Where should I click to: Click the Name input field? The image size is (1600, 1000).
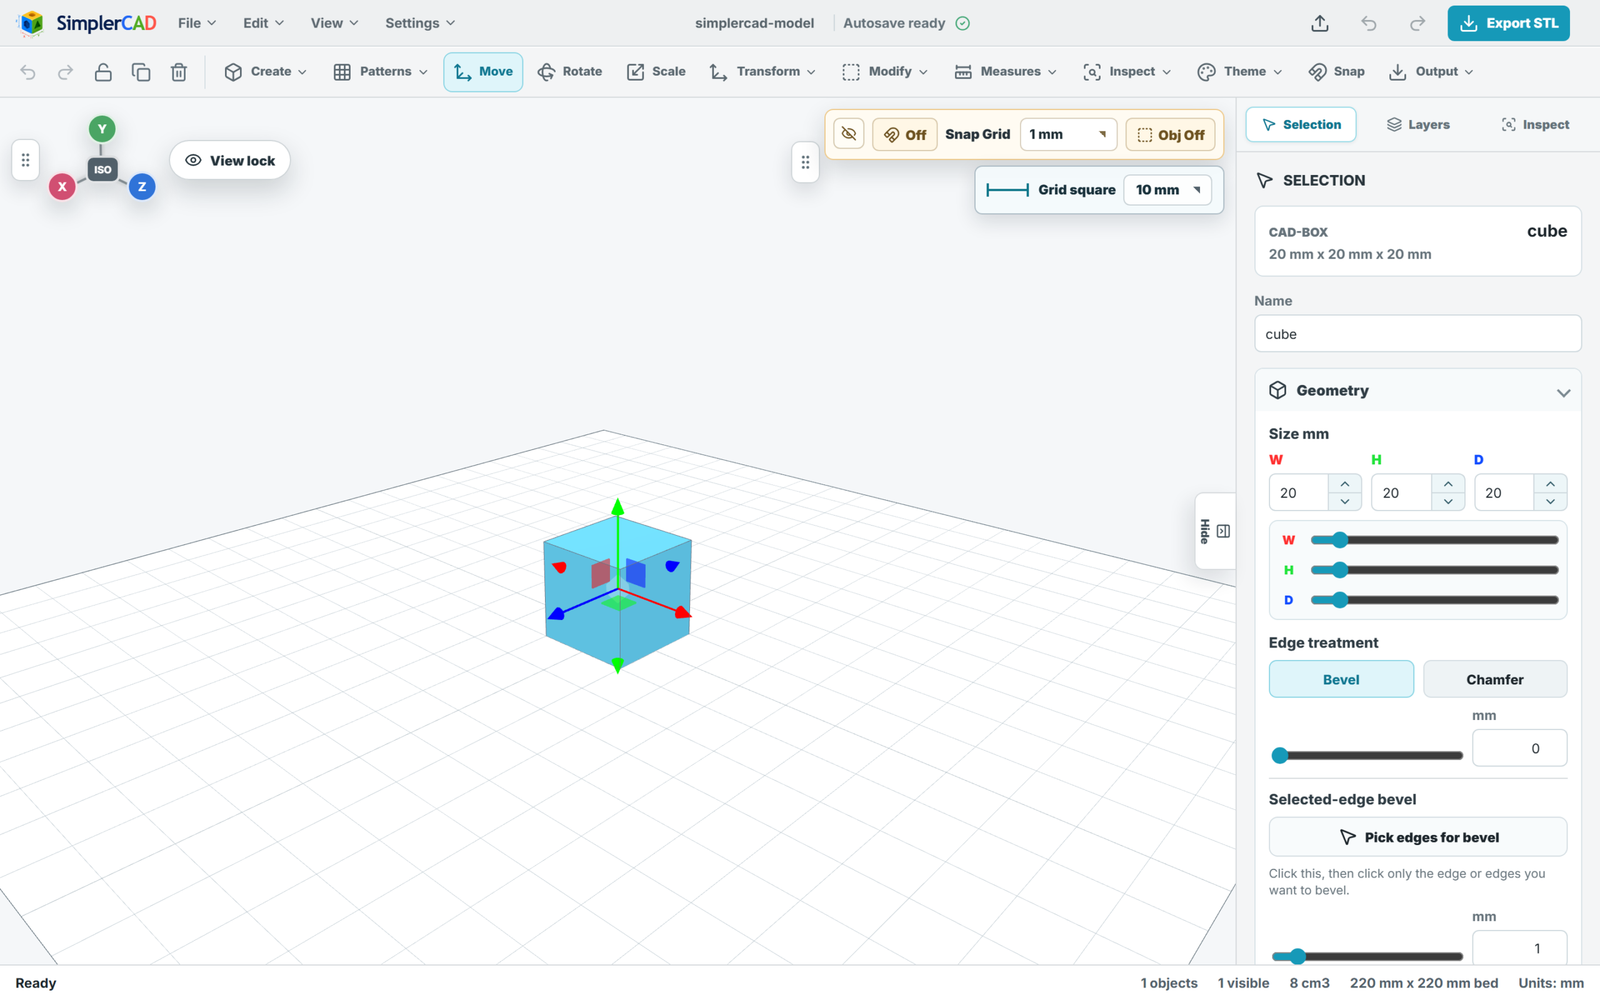[x=1418, y=334]
